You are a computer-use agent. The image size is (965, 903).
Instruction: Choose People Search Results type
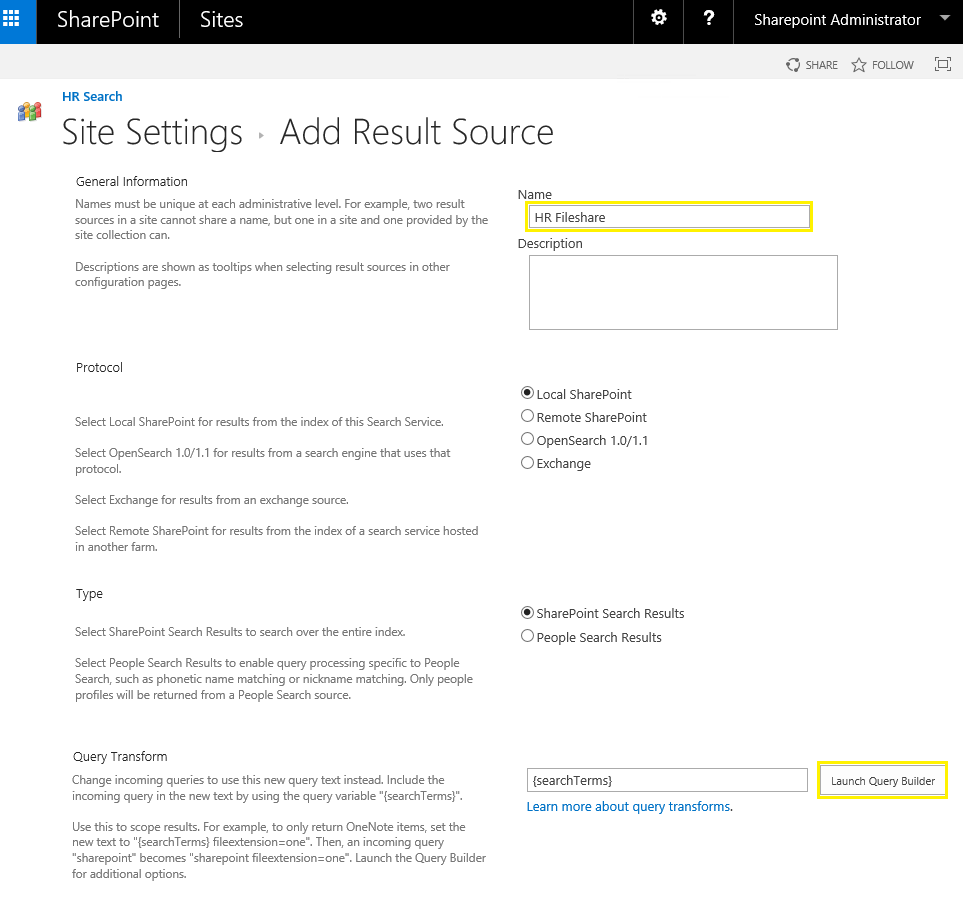pos(527,635)
